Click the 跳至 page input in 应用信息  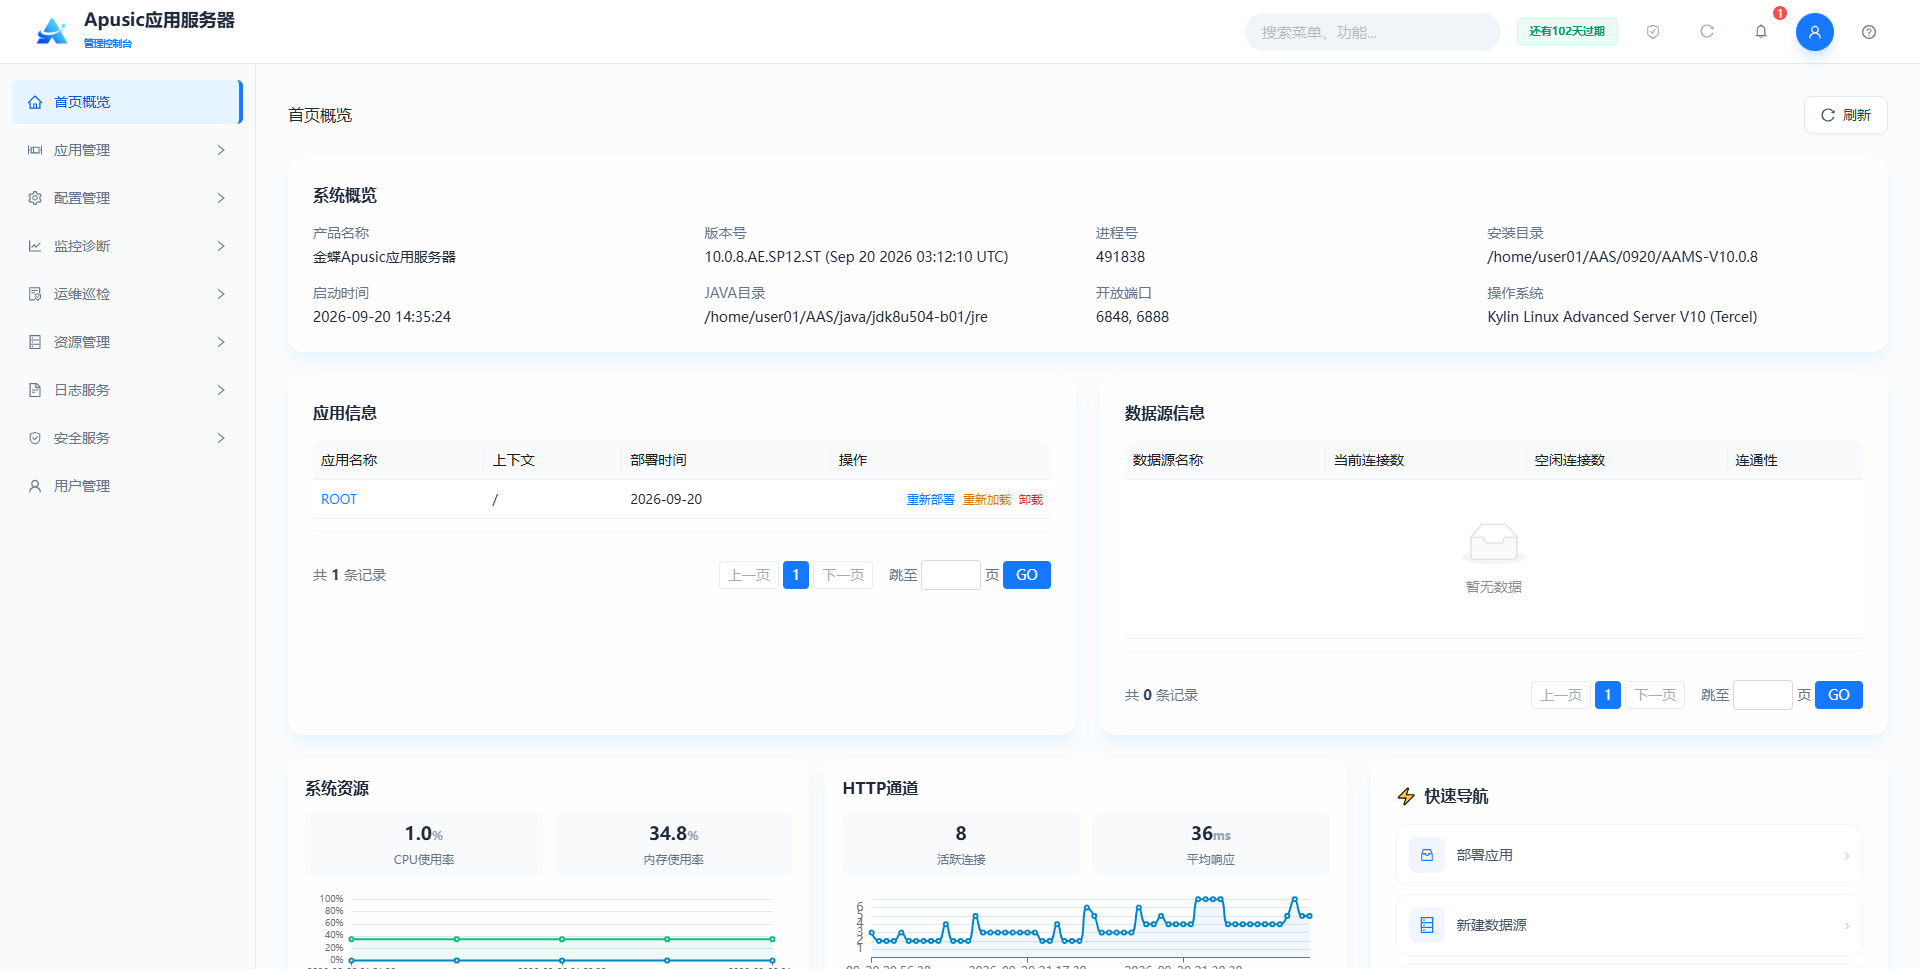[x=951, y=575]
